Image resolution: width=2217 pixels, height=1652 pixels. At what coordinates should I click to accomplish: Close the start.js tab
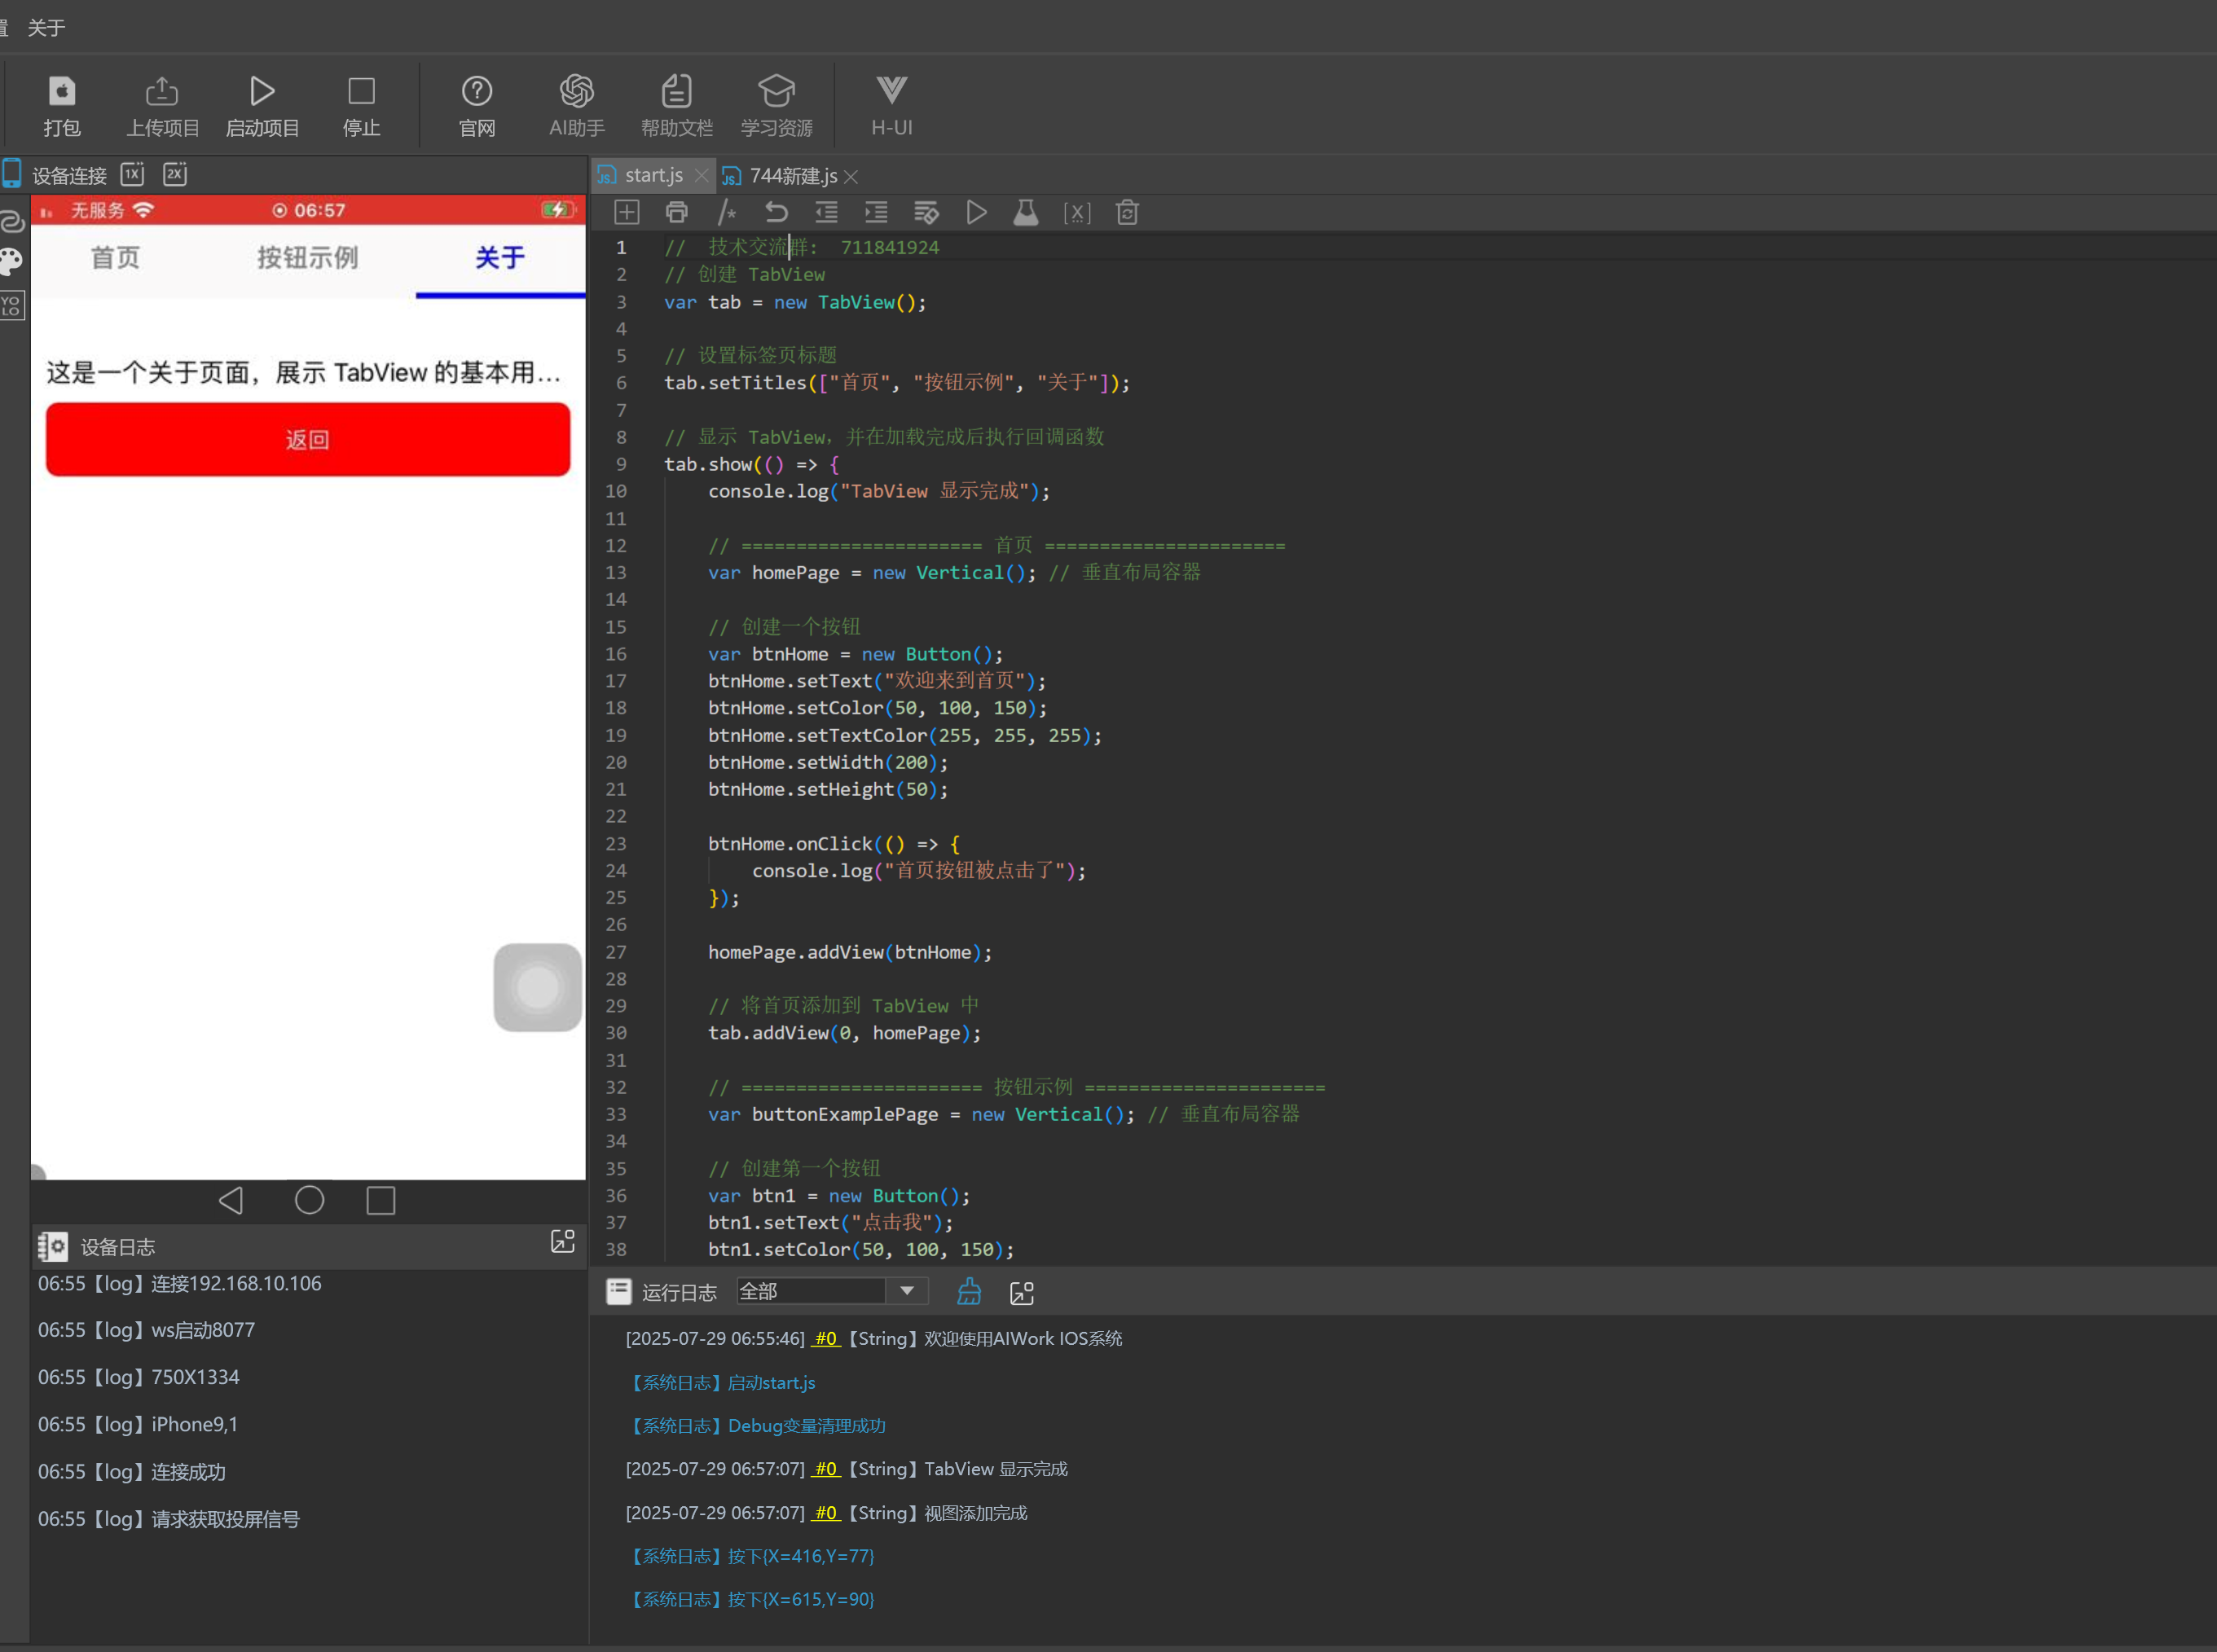pyautogui.click(x=701, y=176)
